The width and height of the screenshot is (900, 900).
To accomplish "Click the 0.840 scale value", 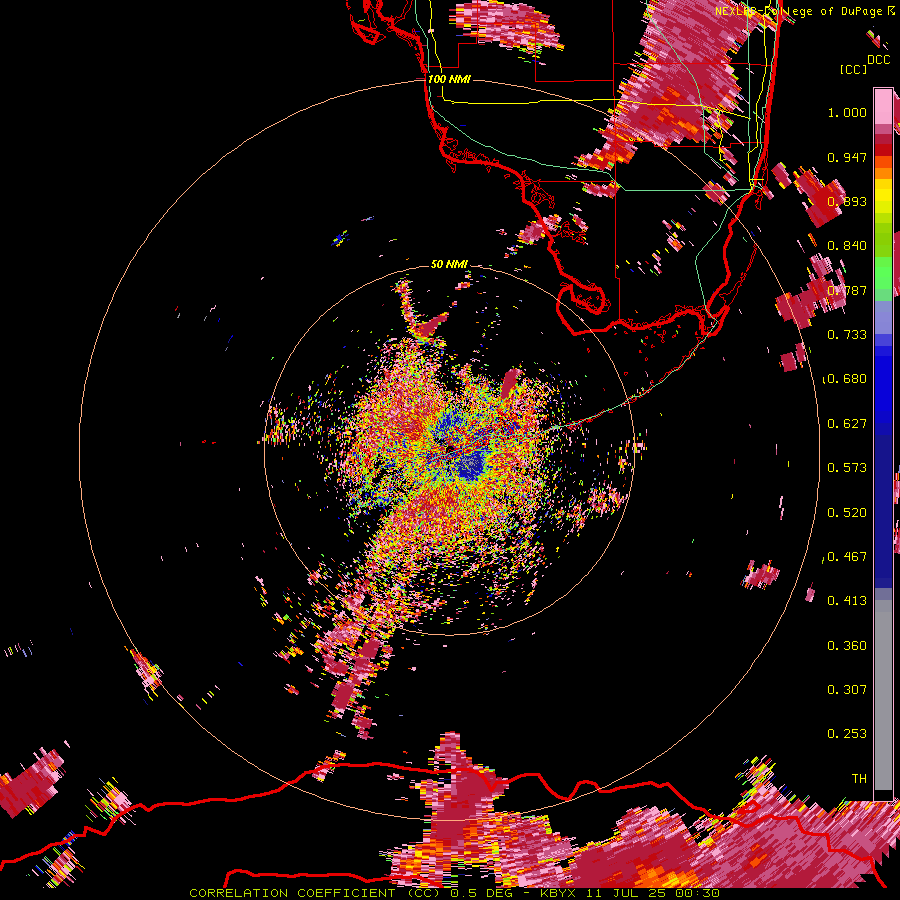I will click(x=847, y=246).
